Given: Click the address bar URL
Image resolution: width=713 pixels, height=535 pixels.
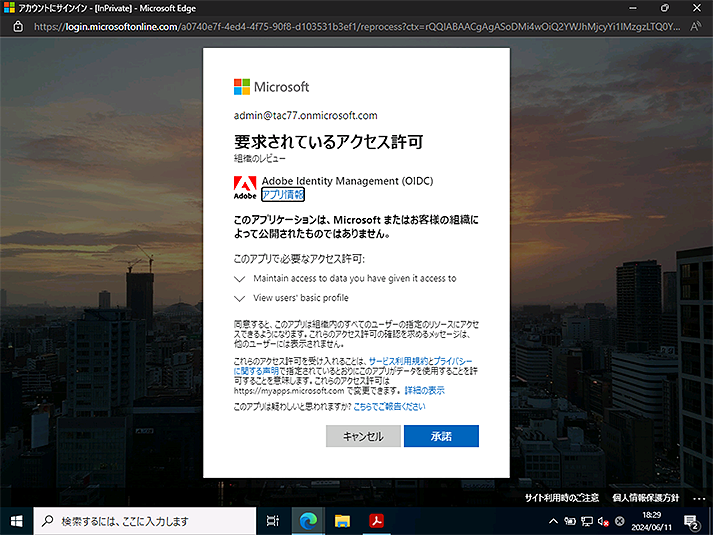Looking at the screenshot, I should coord(357,27).
